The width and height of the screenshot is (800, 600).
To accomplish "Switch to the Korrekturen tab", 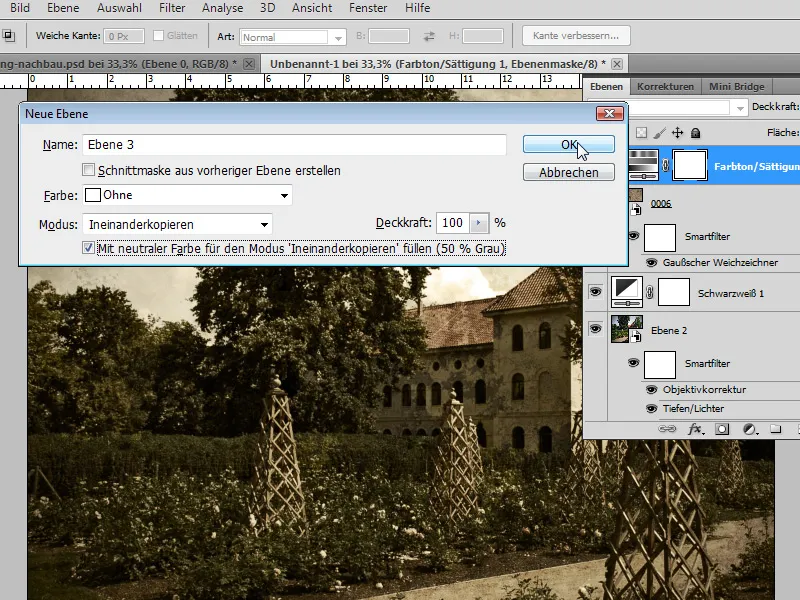I will pos(665,86).
